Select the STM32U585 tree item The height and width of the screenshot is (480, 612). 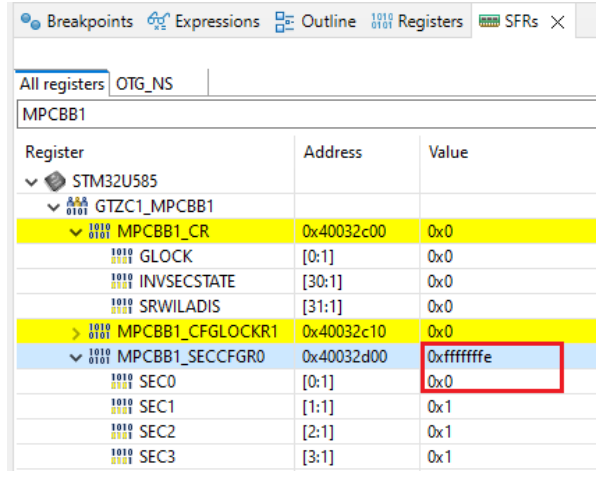click(x=114, y=181)
